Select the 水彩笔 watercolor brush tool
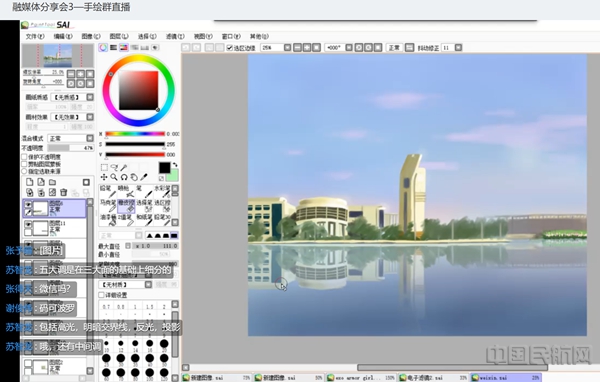The height and width of the screenshot is (382, 600). (162, 192)
